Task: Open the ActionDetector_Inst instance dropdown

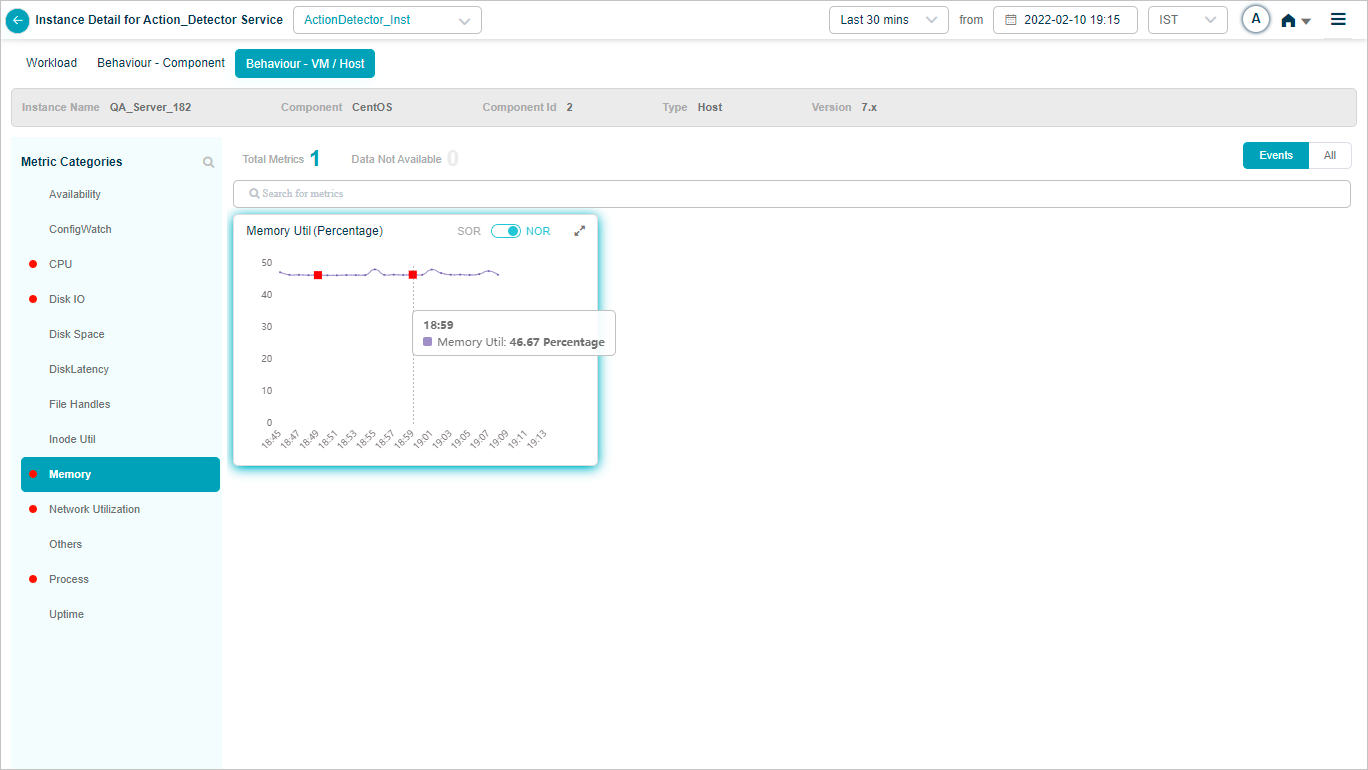Action: [x=387, y=20]
